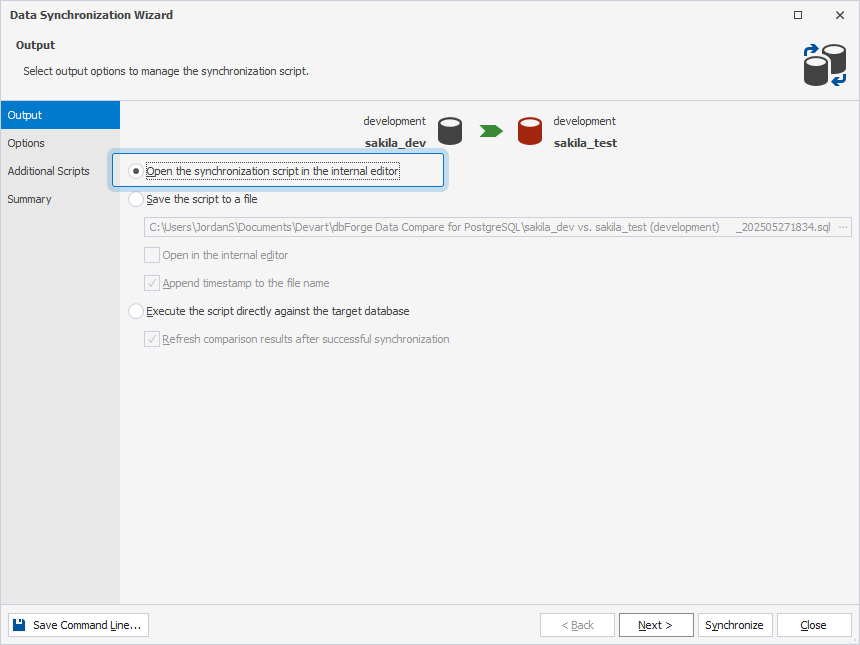Click the save disk icon beside Save Command Line
Image resolution: width=860 pixels, height=645 pixels.
[x=18, y=624]
